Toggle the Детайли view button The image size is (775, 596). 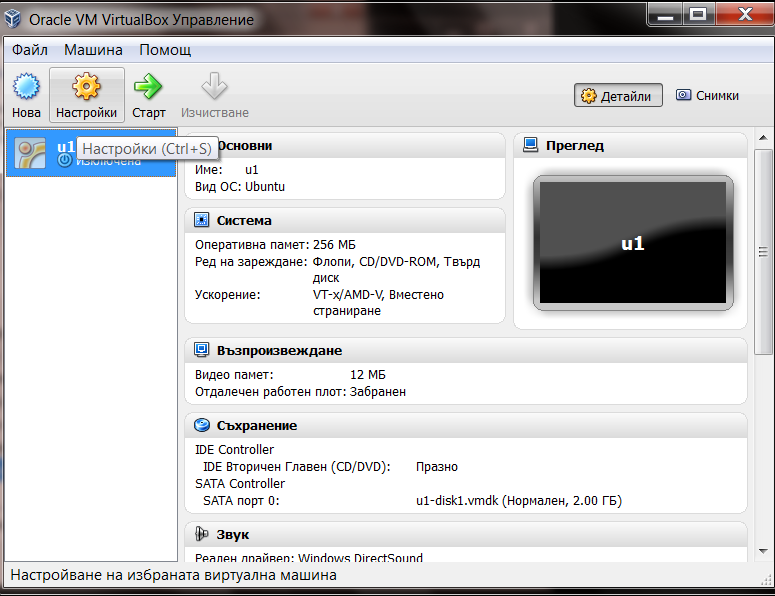616,96
